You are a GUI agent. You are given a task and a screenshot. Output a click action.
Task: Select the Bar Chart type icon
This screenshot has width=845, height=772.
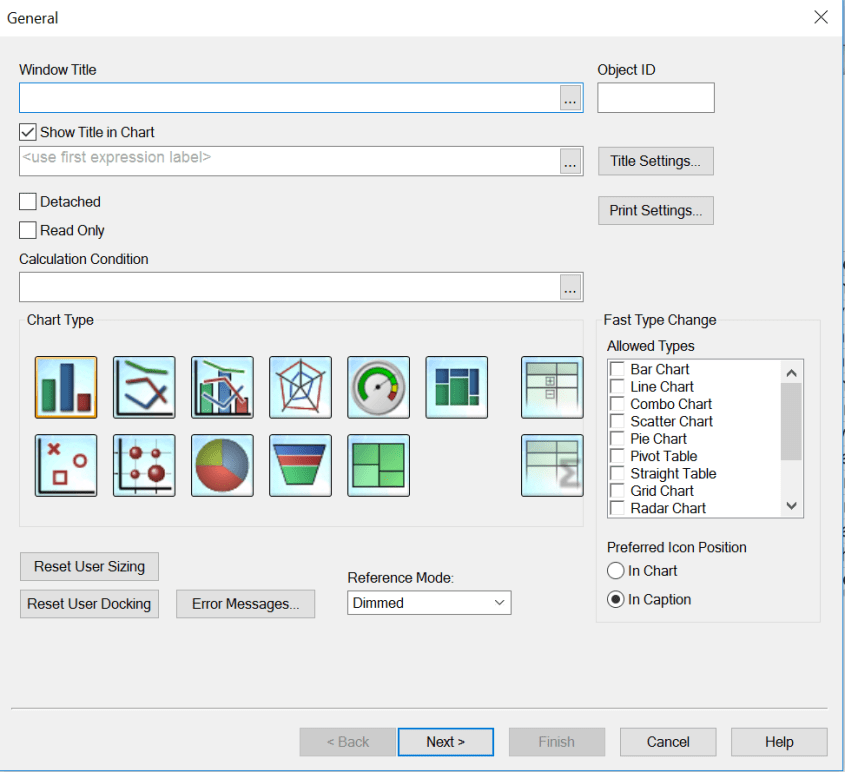65,387
